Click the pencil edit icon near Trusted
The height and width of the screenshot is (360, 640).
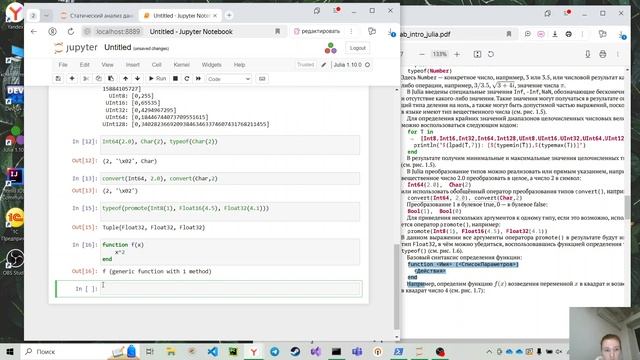324,65
